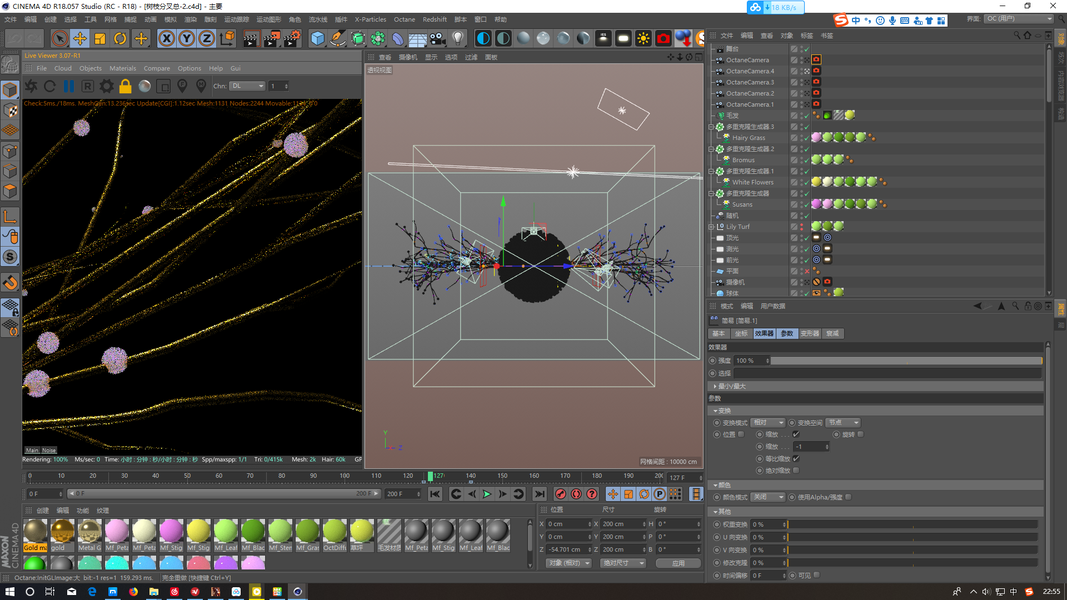
Task: Open render settings clapperboard with gear
Action: [291, 39]
